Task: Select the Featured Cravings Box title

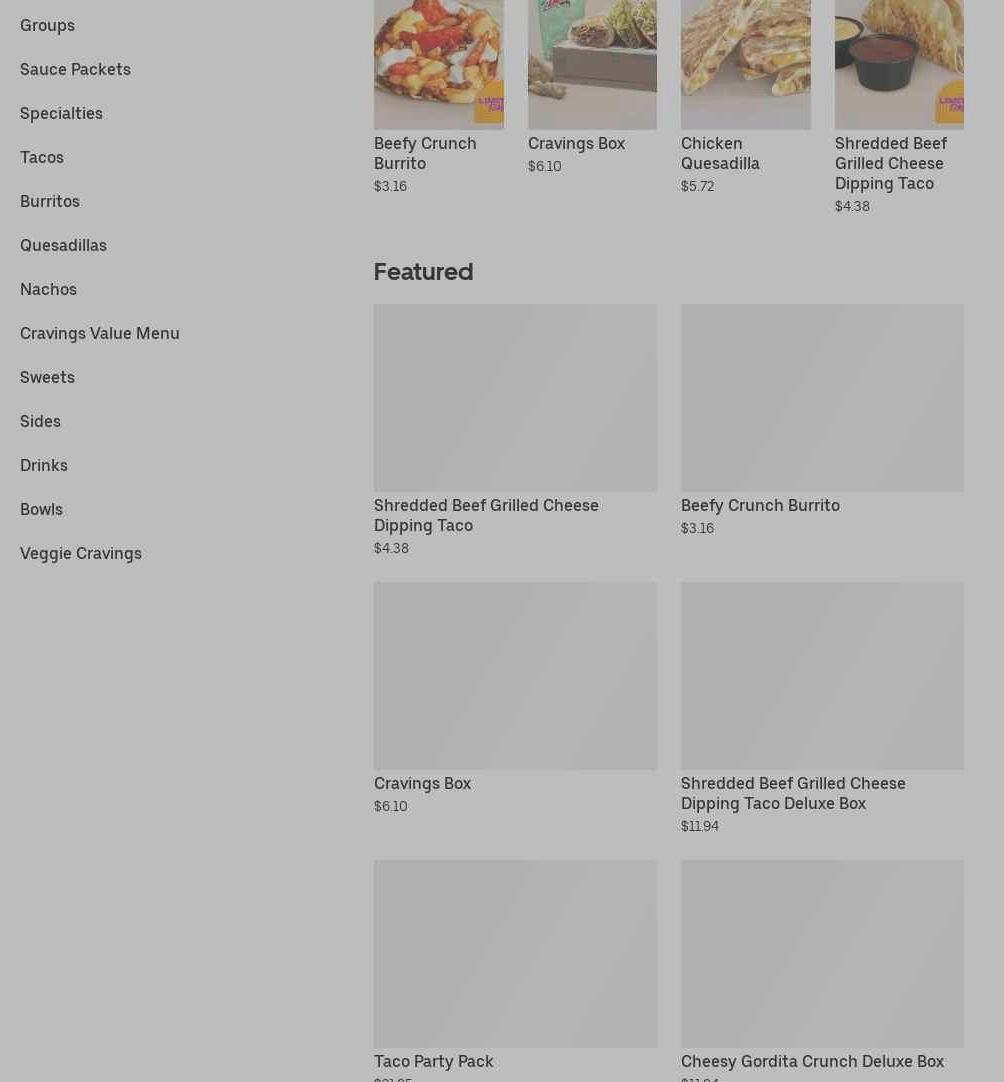Action: [422, 784]
